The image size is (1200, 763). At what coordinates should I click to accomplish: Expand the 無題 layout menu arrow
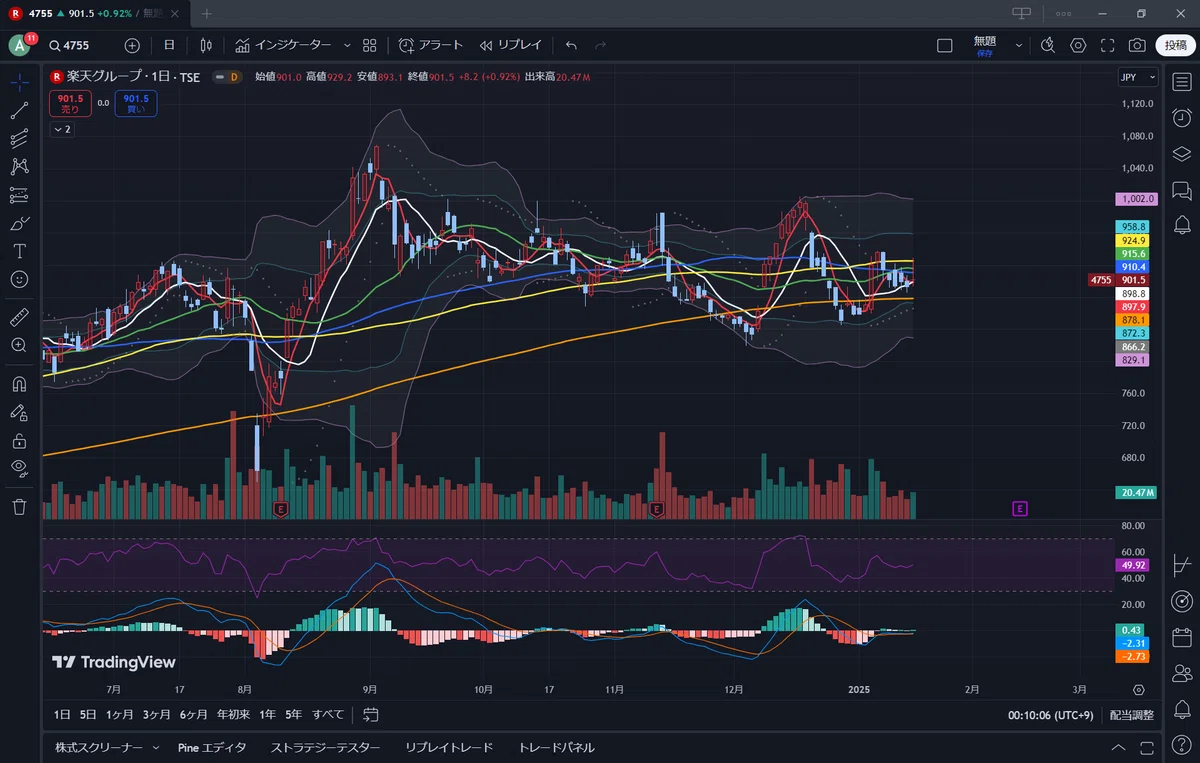(x=1019, y=45)
